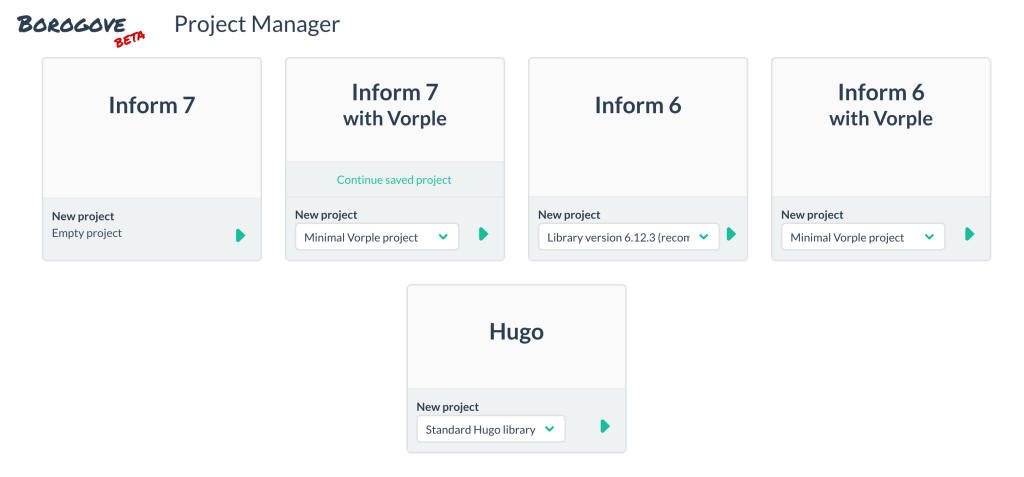Click Continue saved project link
The width and height of the screenshot is (1024, 477).
click(x=394, y=180)
